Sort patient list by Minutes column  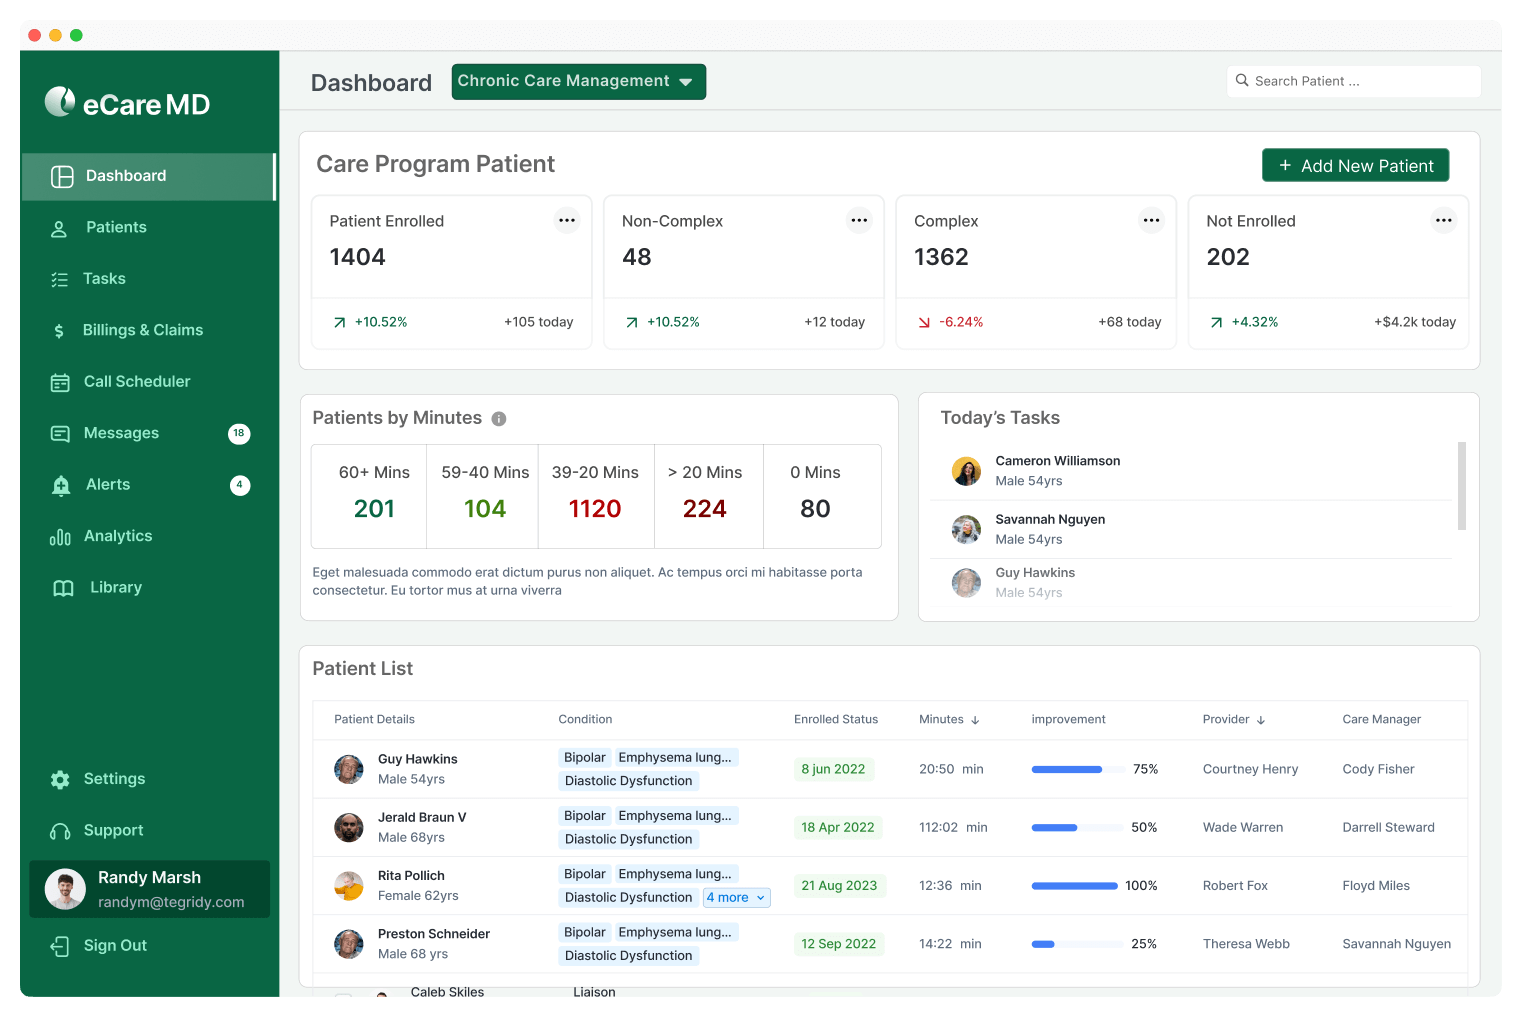pyautogui.click(x=949, y=719)
